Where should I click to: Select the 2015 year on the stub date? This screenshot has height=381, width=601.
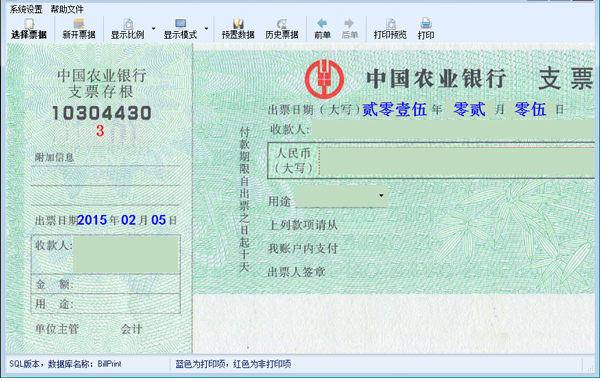(x=92, y=220)
